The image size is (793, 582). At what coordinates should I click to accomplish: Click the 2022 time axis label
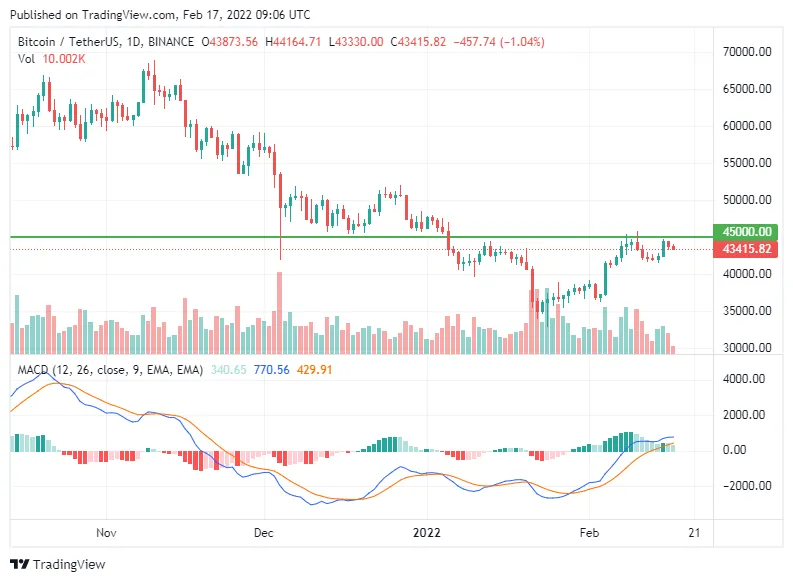[426, 532]
